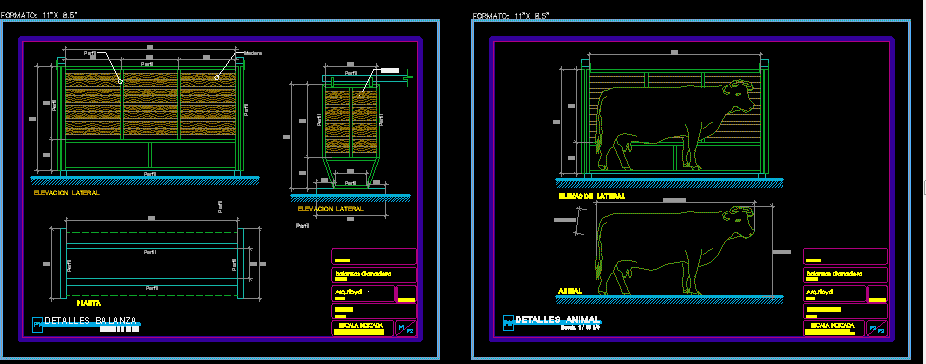Click the wooden plank hatch in left elevation

click(x=151, y=106)
